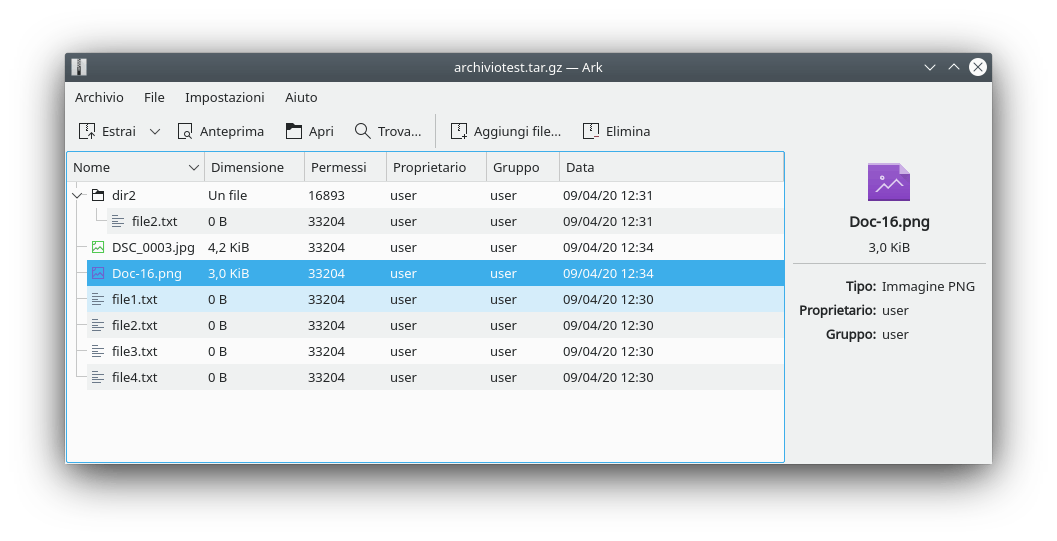The image size is (1057, 541).
Task: Select the file4.txt row
Action: (x=134, y=377)
